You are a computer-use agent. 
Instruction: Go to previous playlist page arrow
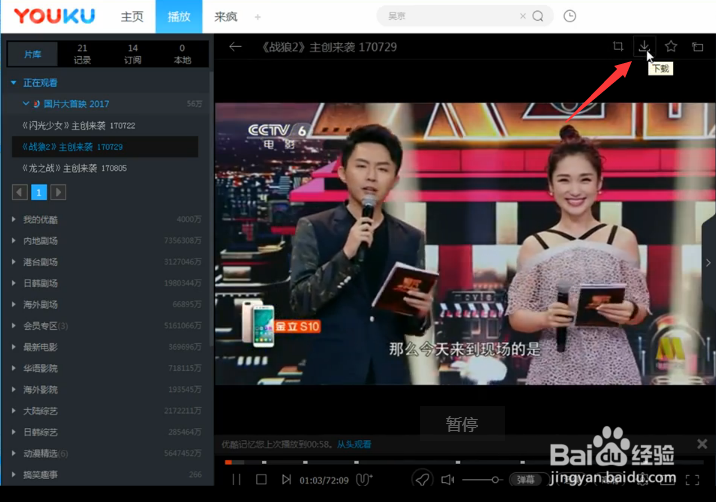[x=20, y=192]
